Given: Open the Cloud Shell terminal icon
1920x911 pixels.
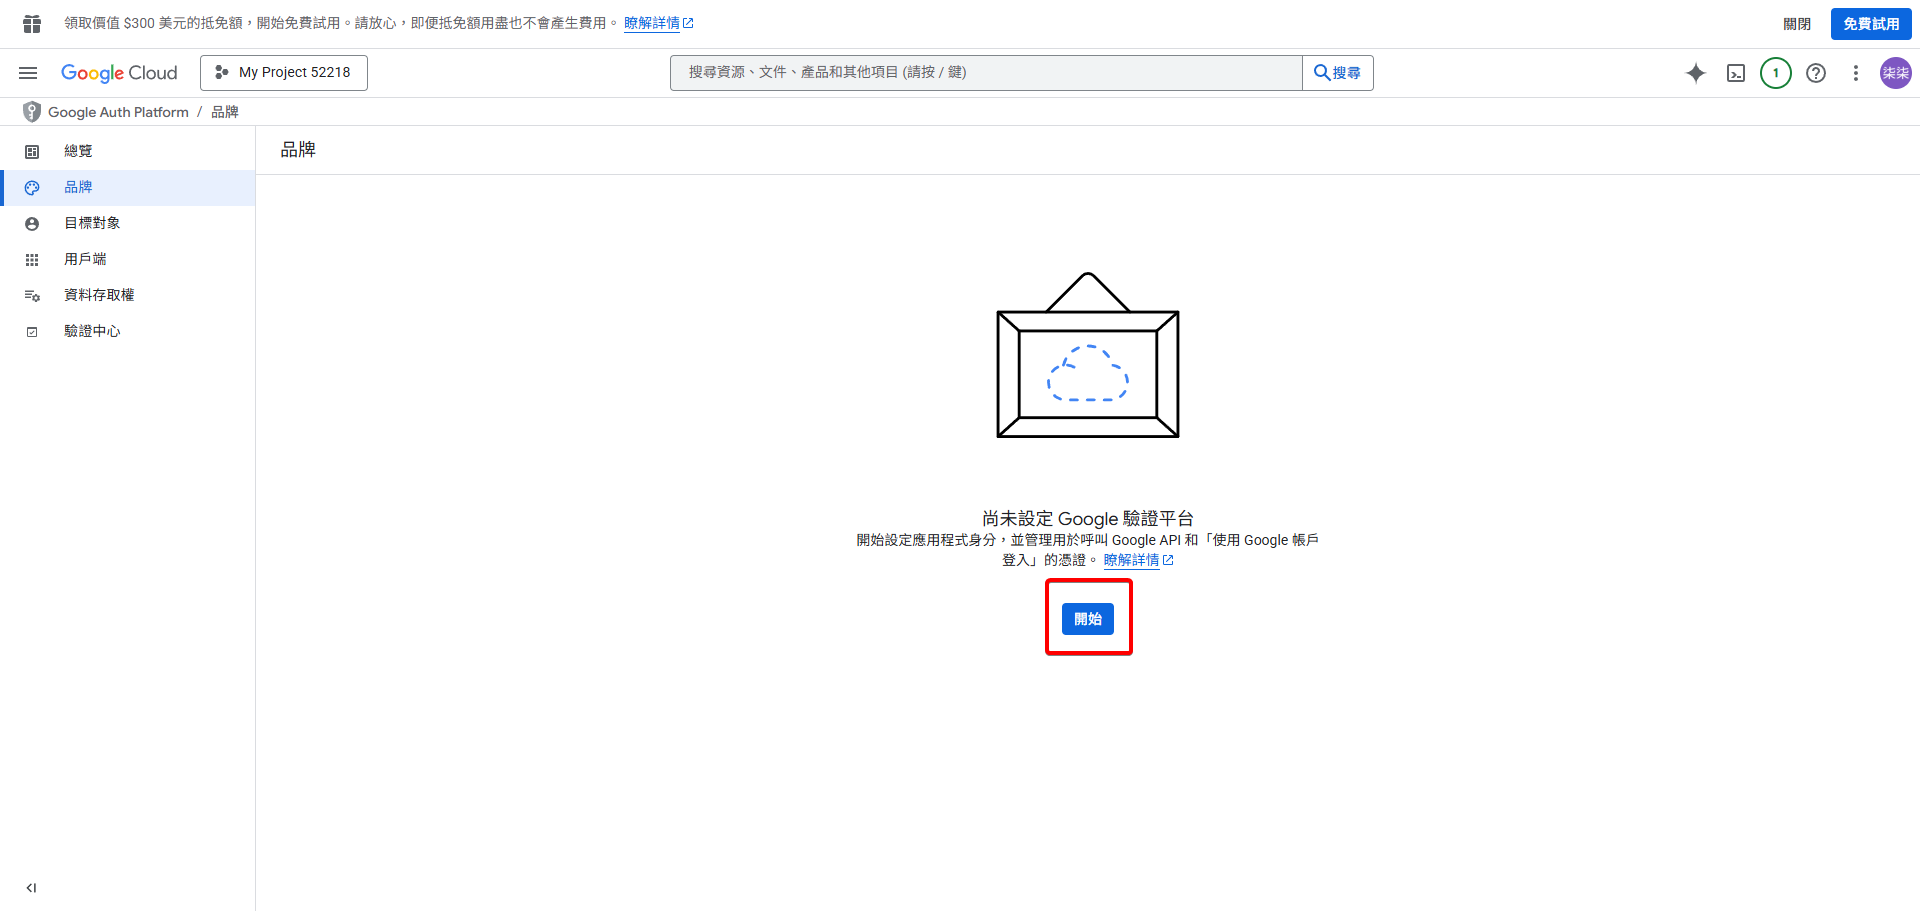Looking at the screenshot, I should point(1735,72).
